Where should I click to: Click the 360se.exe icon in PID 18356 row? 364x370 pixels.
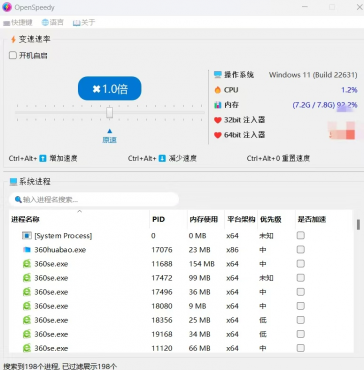click(27, 320)
